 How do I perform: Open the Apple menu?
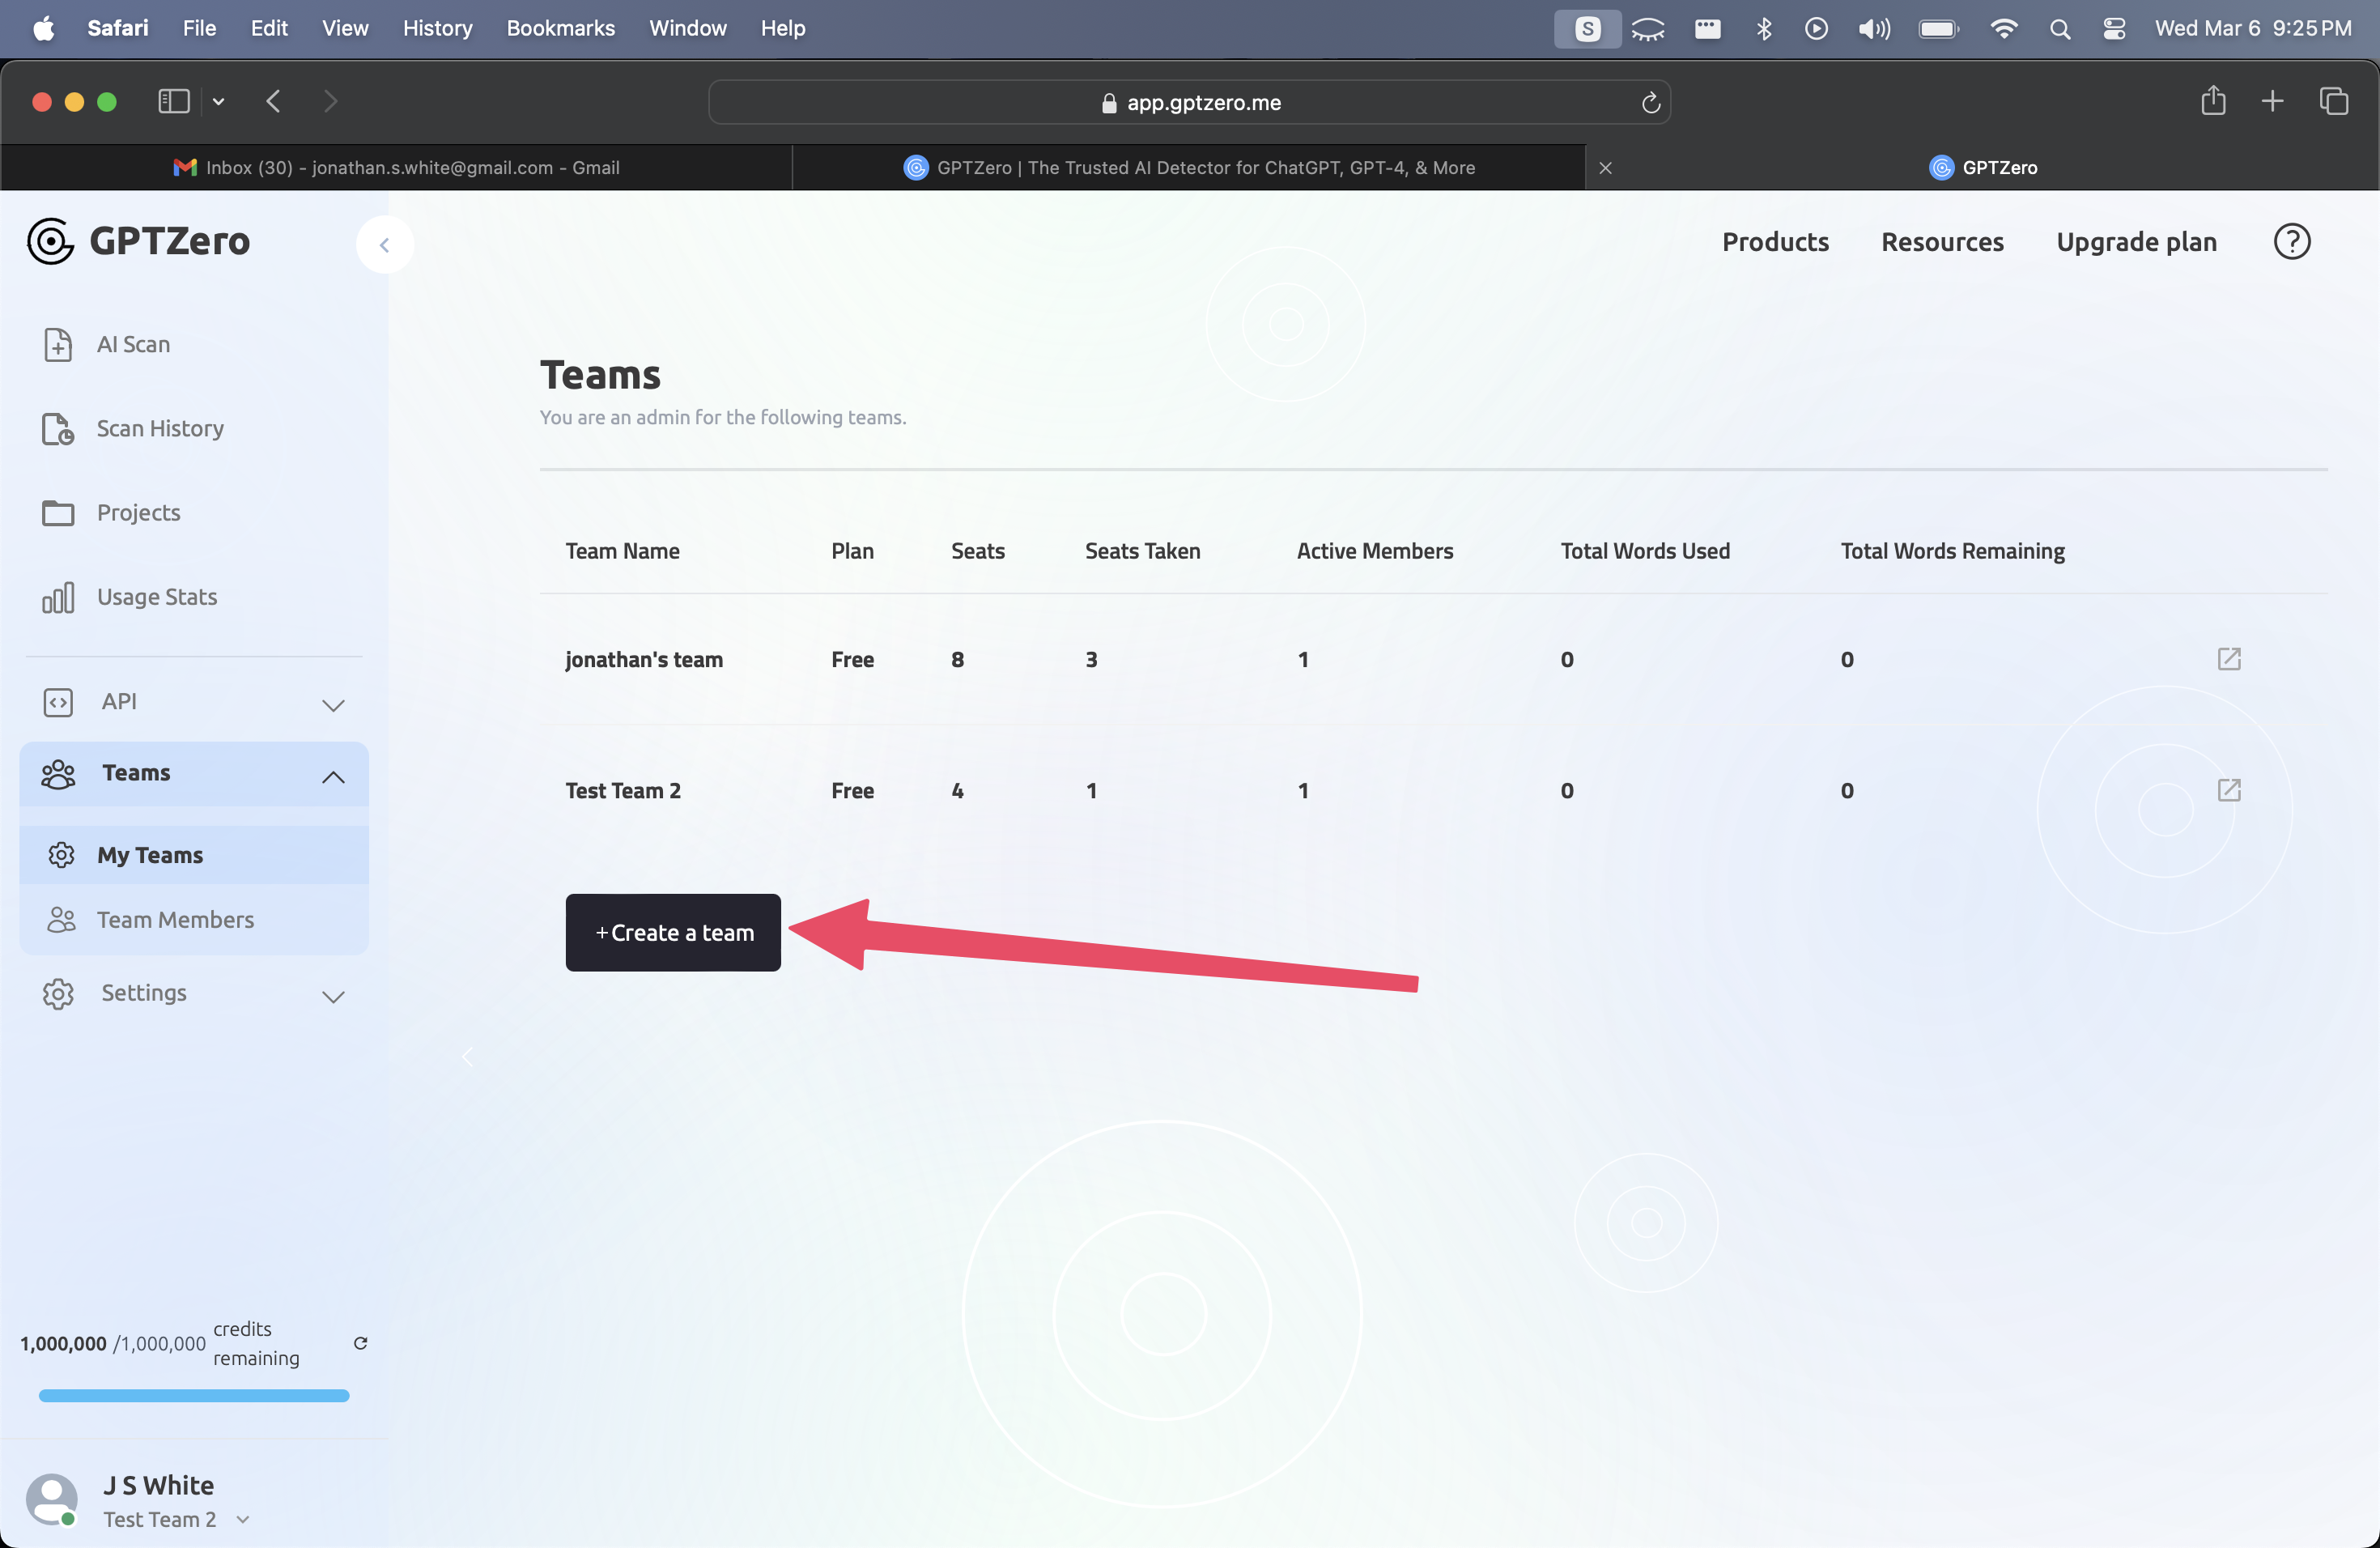[x=44, y=29]
